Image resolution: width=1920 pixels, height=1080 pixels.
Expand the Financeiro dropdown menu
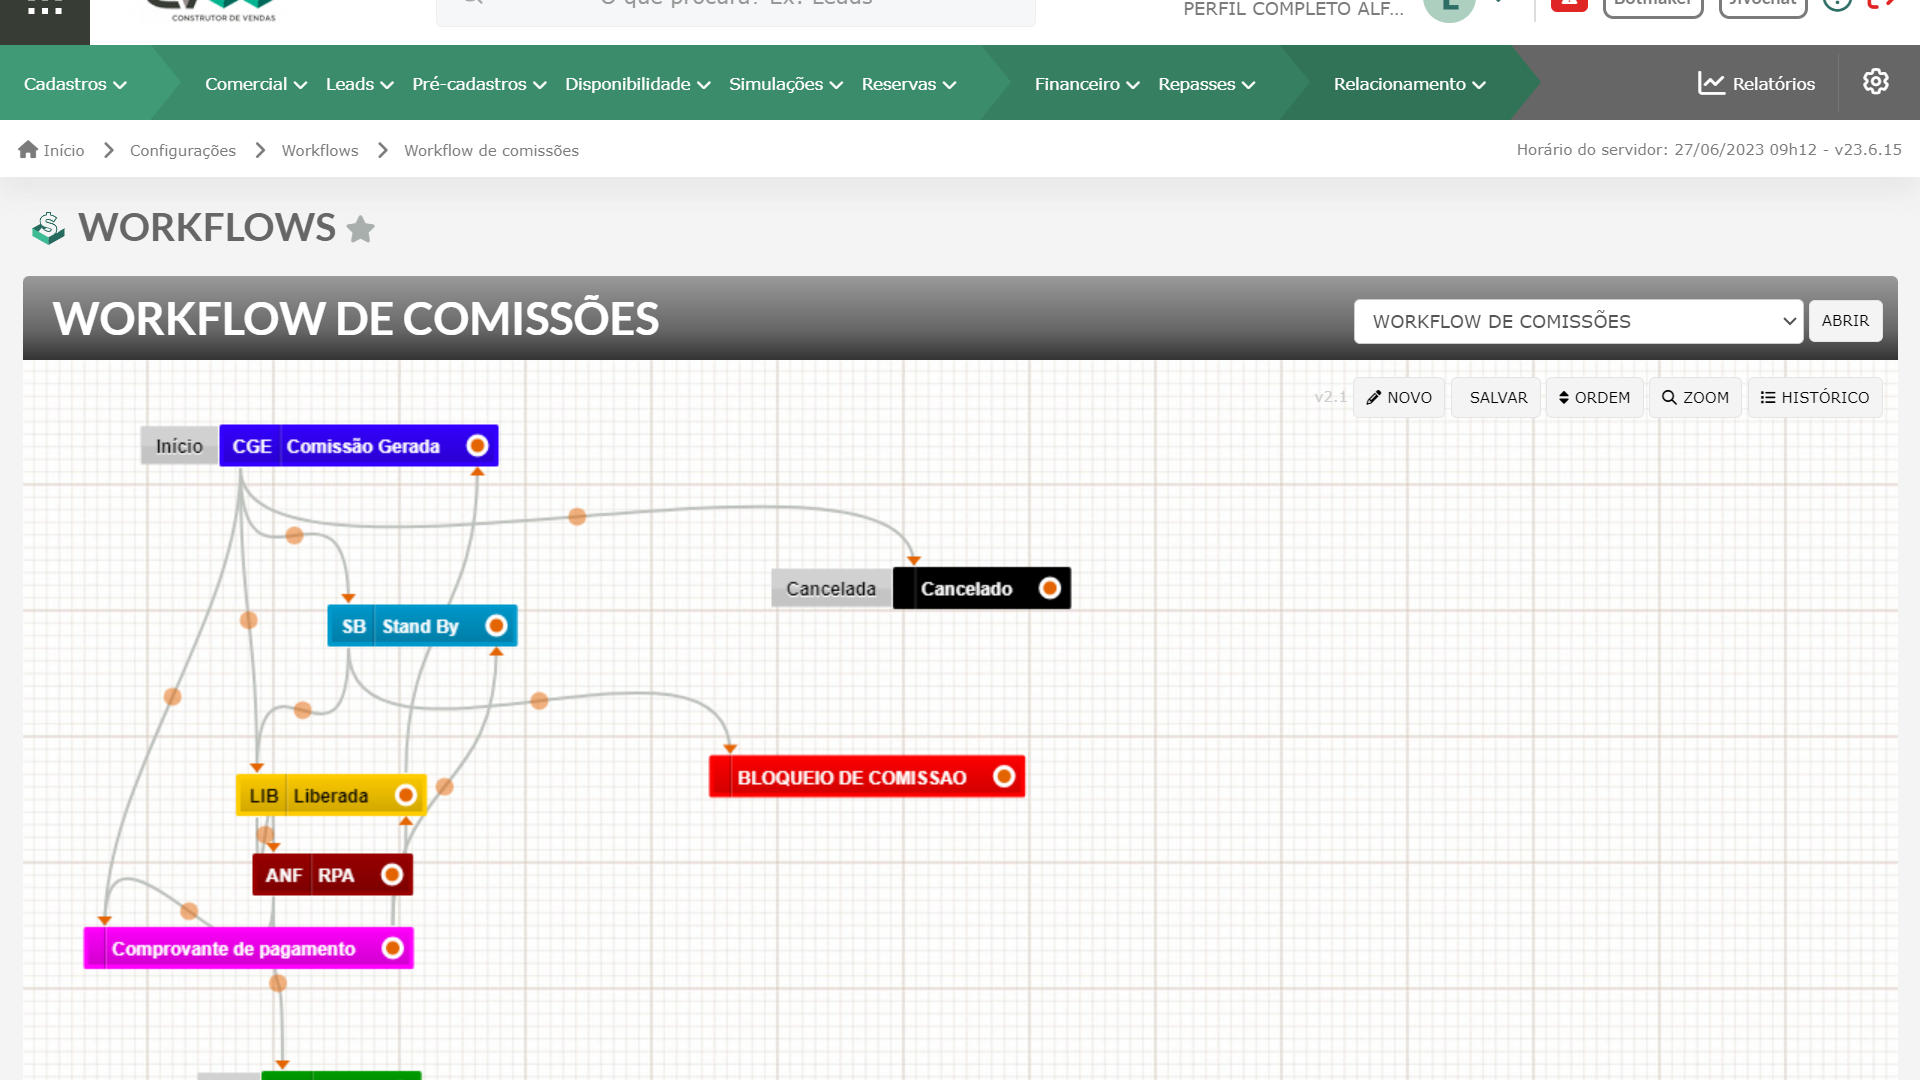coord(1086,84)
